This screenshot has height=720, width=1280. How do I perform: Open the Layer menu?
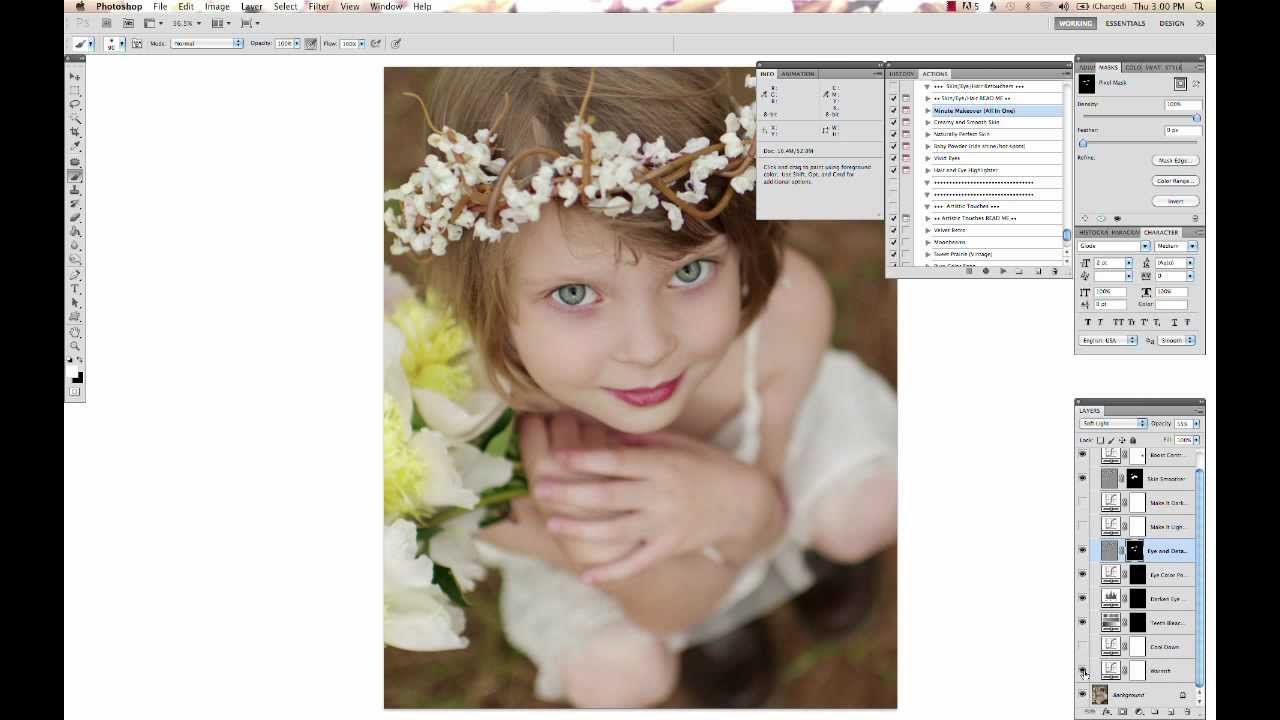click(251, 6)
